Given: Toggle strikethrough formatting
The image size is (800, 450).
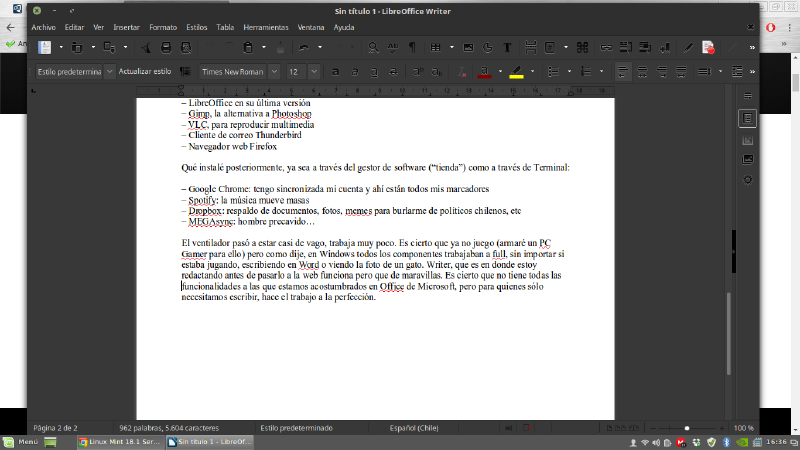Looking at the screenshot, I should tap(393, 72).
